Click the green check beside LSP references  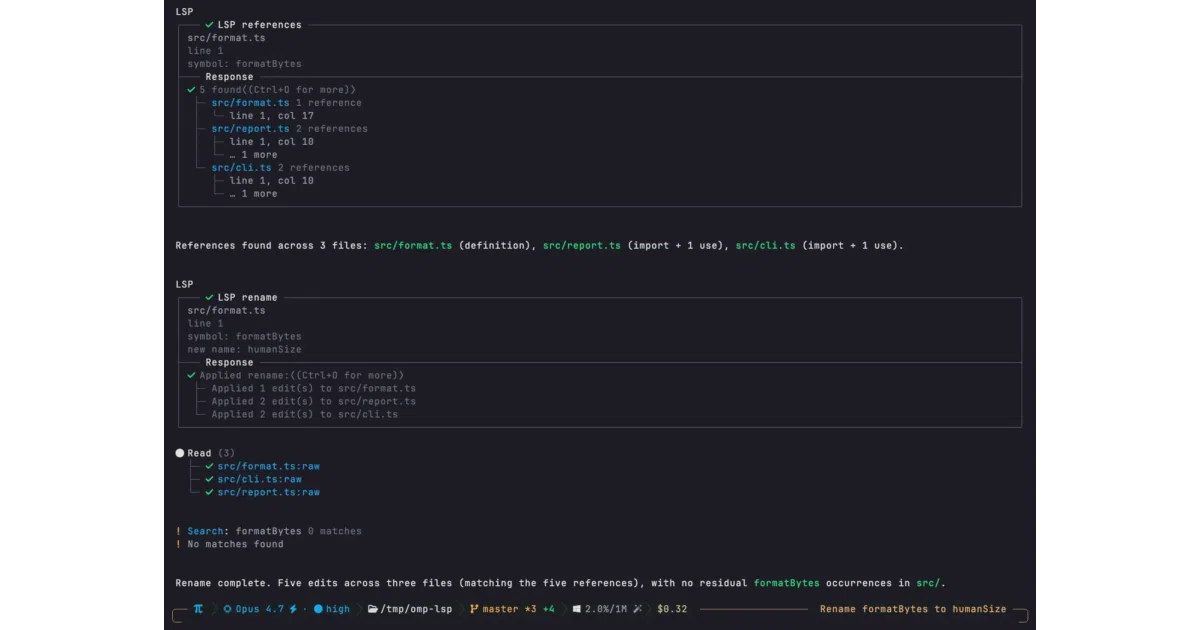pos(210,25)
